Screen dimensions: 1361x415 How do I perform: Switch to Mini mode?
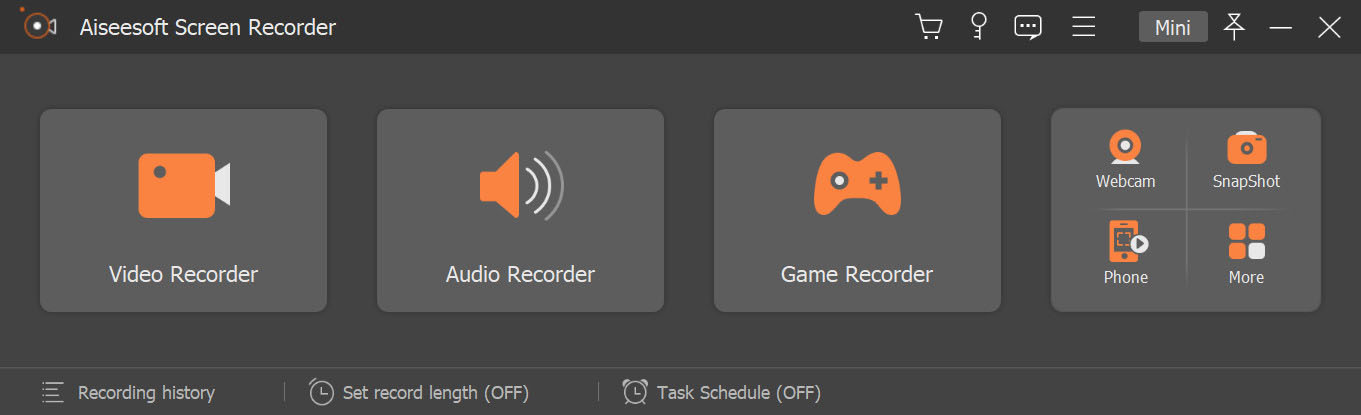pos(1172,27)
